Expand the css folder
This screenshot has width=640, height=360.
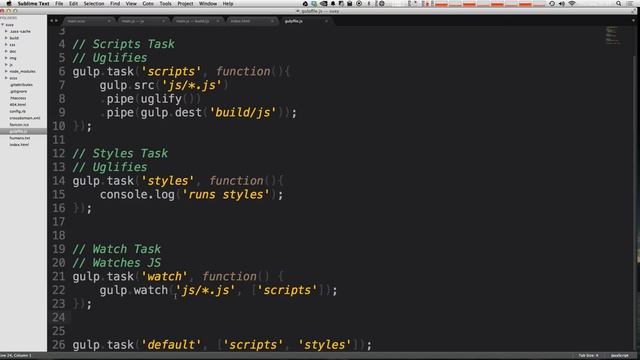pos(6,44)
